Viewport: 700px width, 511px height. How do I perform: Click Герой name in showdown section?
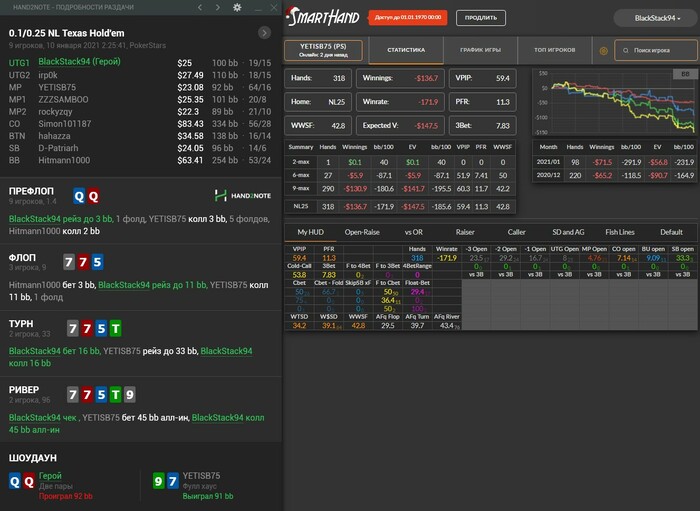[50, 476]
